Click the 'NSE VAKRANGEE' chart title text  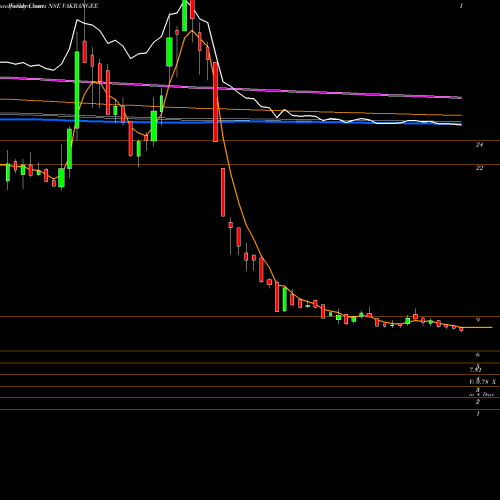click(x=73, y=6)
